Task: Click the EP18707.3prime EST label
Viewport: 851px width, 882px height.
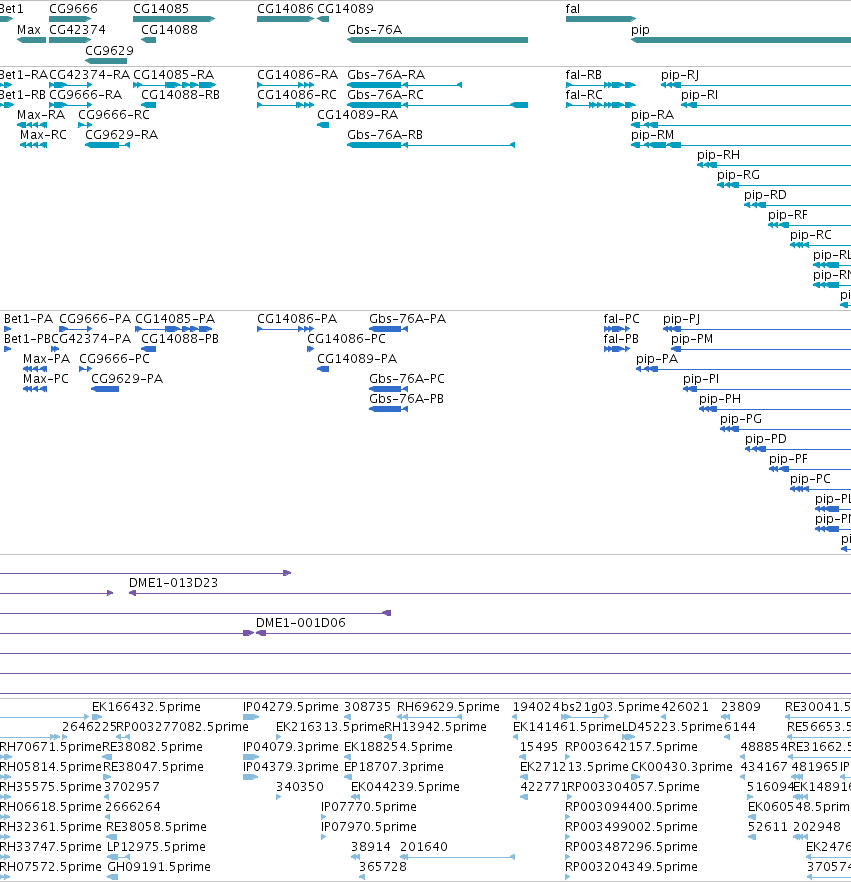Action: coord(394,767)
